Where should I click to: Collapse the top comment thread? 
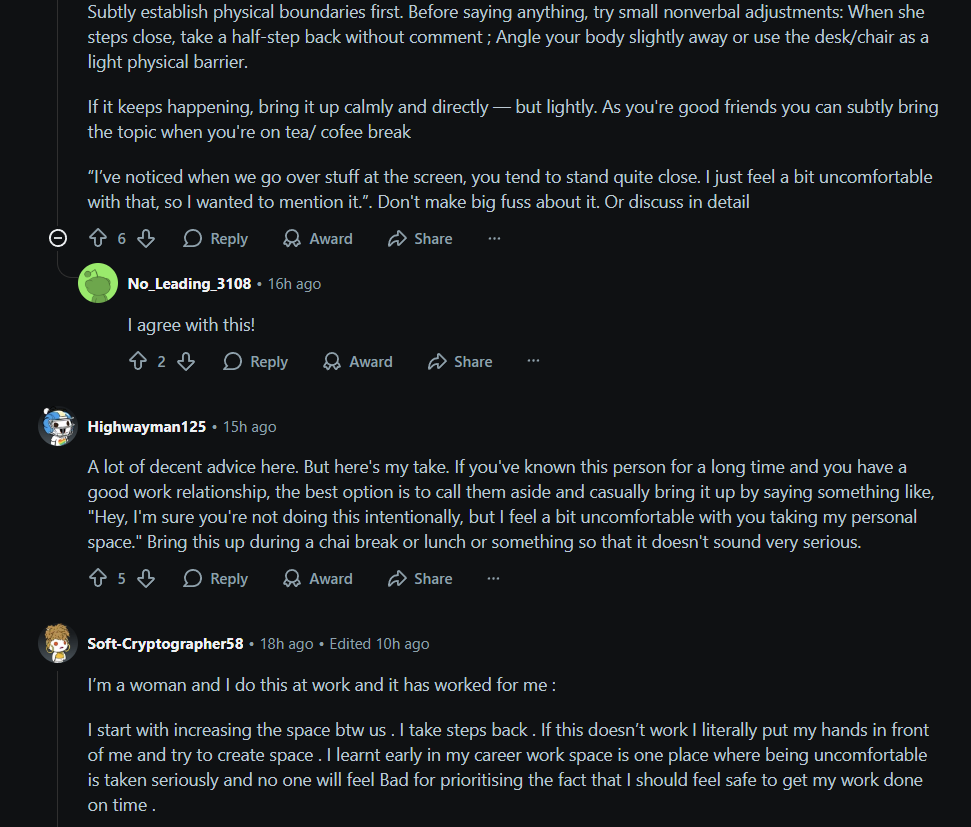click(x=57, y=238)
